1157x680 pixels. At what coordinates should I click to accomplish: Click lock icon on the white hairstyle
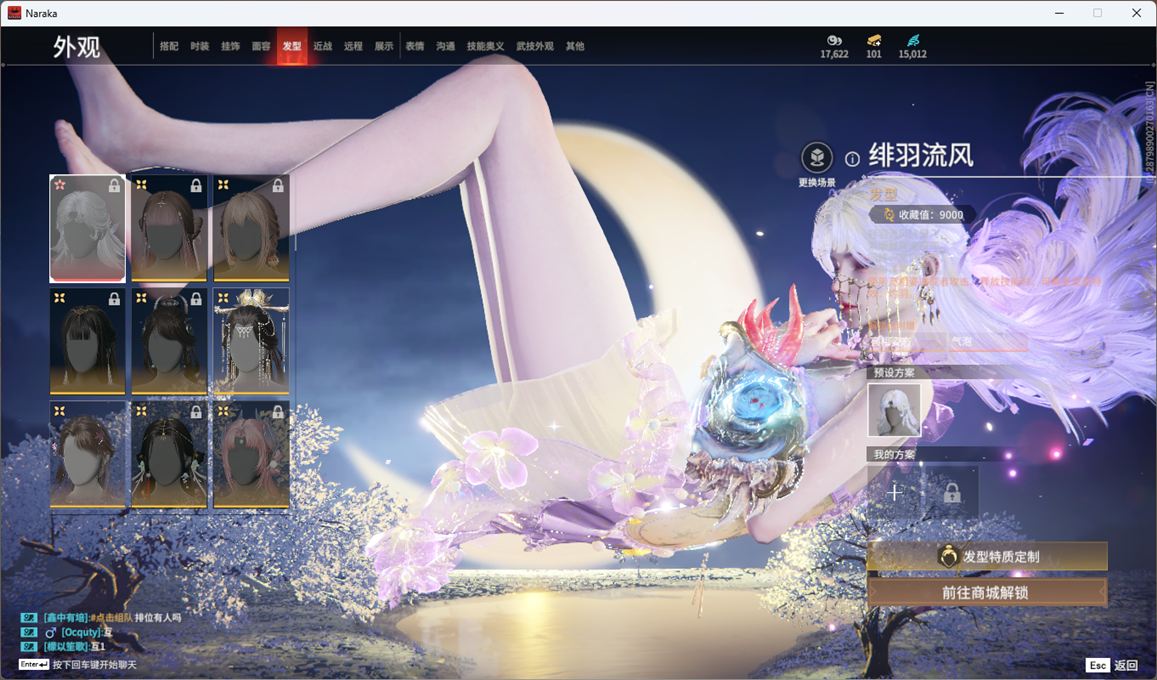[x=114, y=186]
